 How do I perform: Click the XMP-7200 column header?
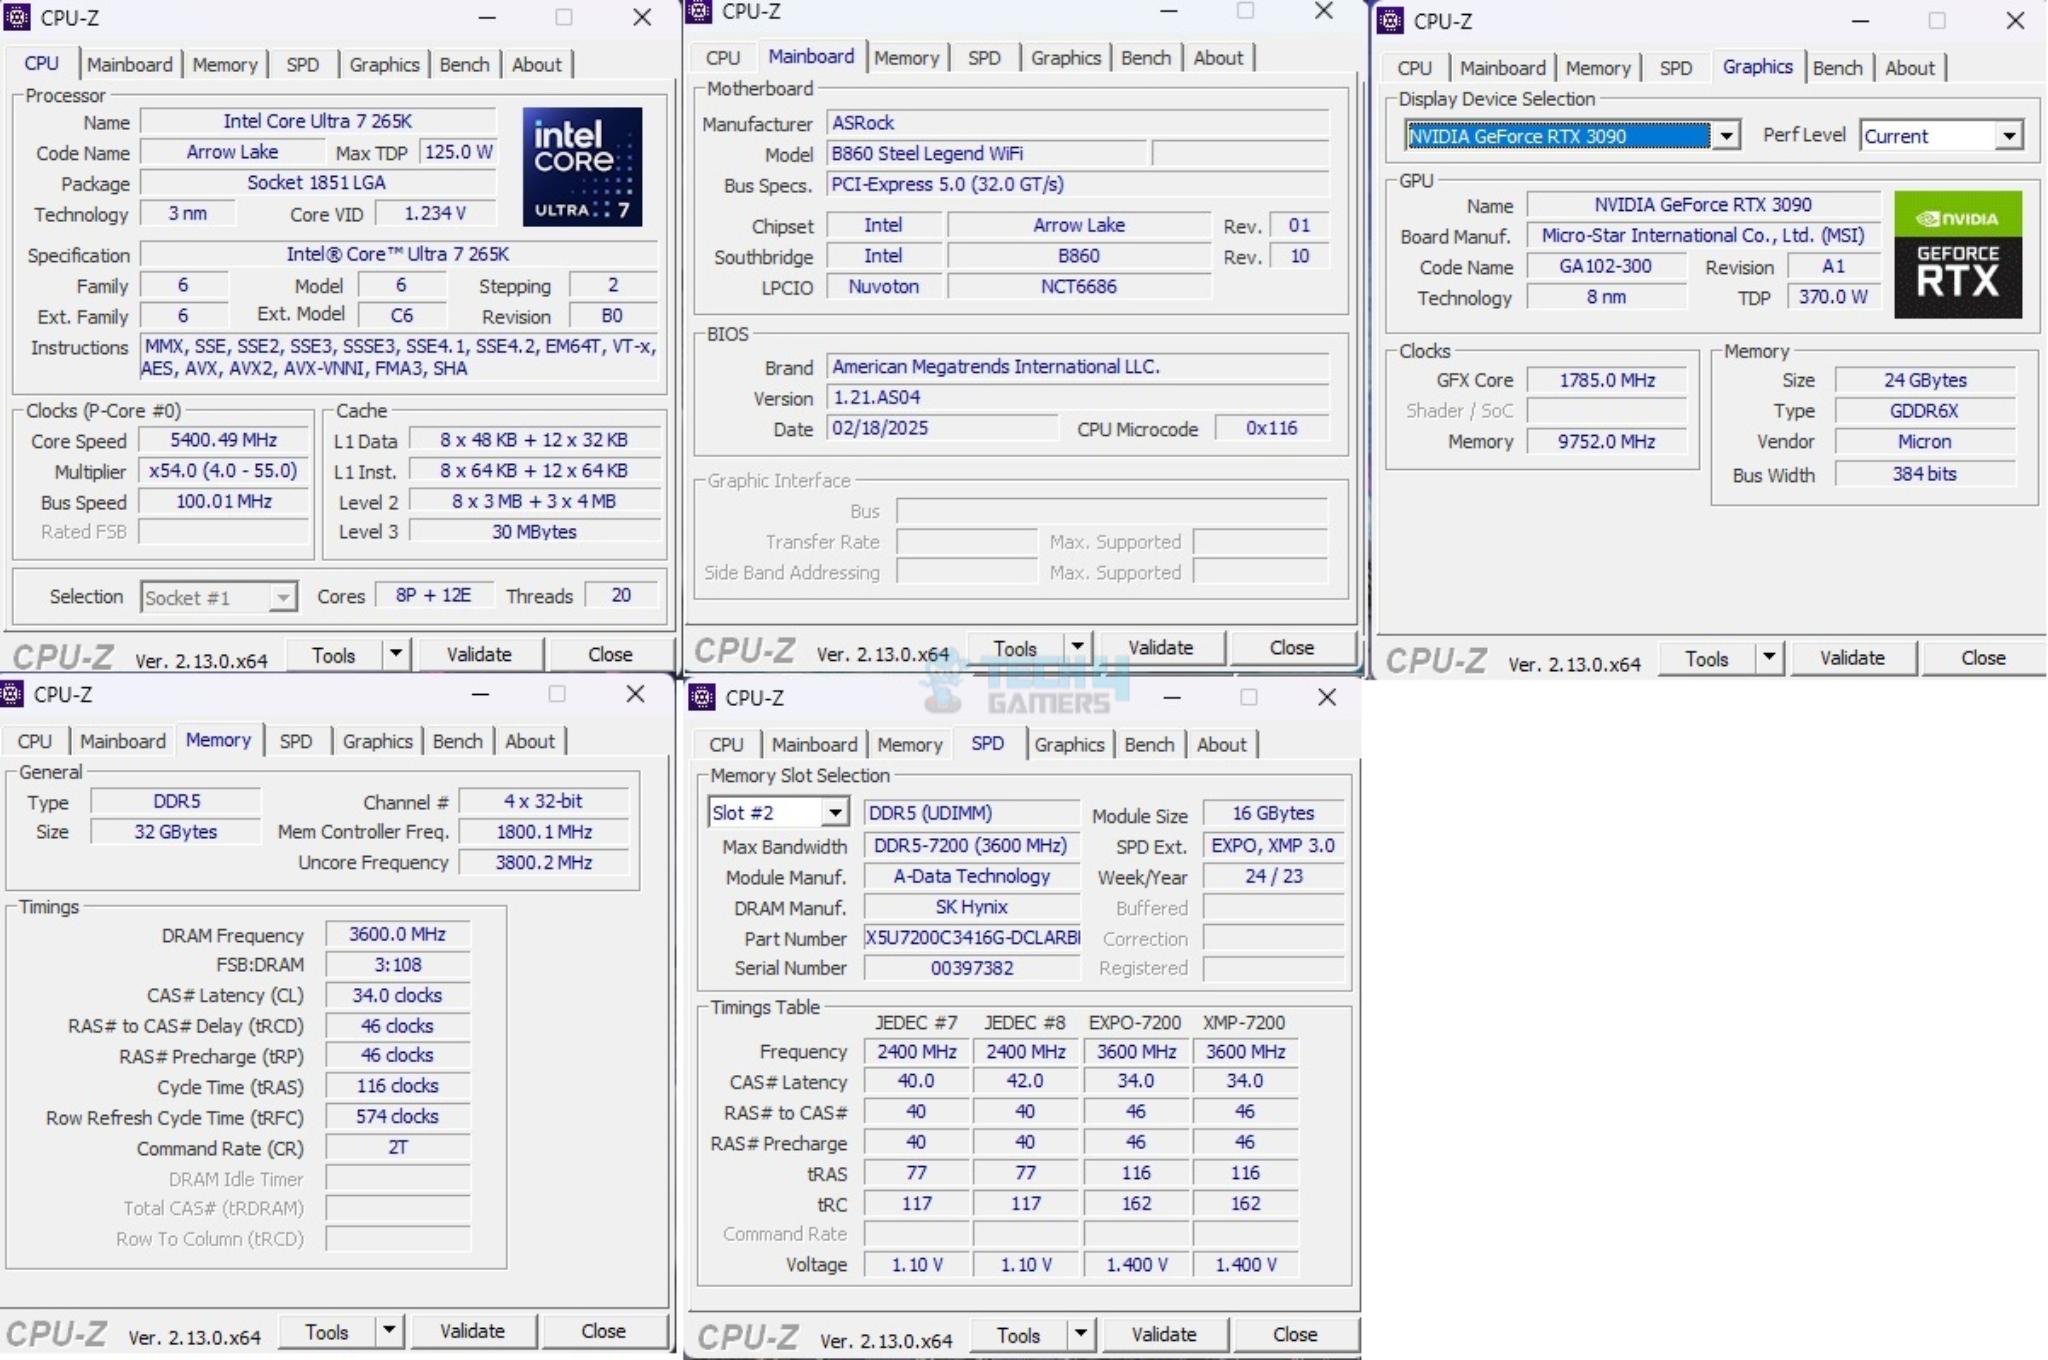pyautogui.click(x=1244, y=1022)
